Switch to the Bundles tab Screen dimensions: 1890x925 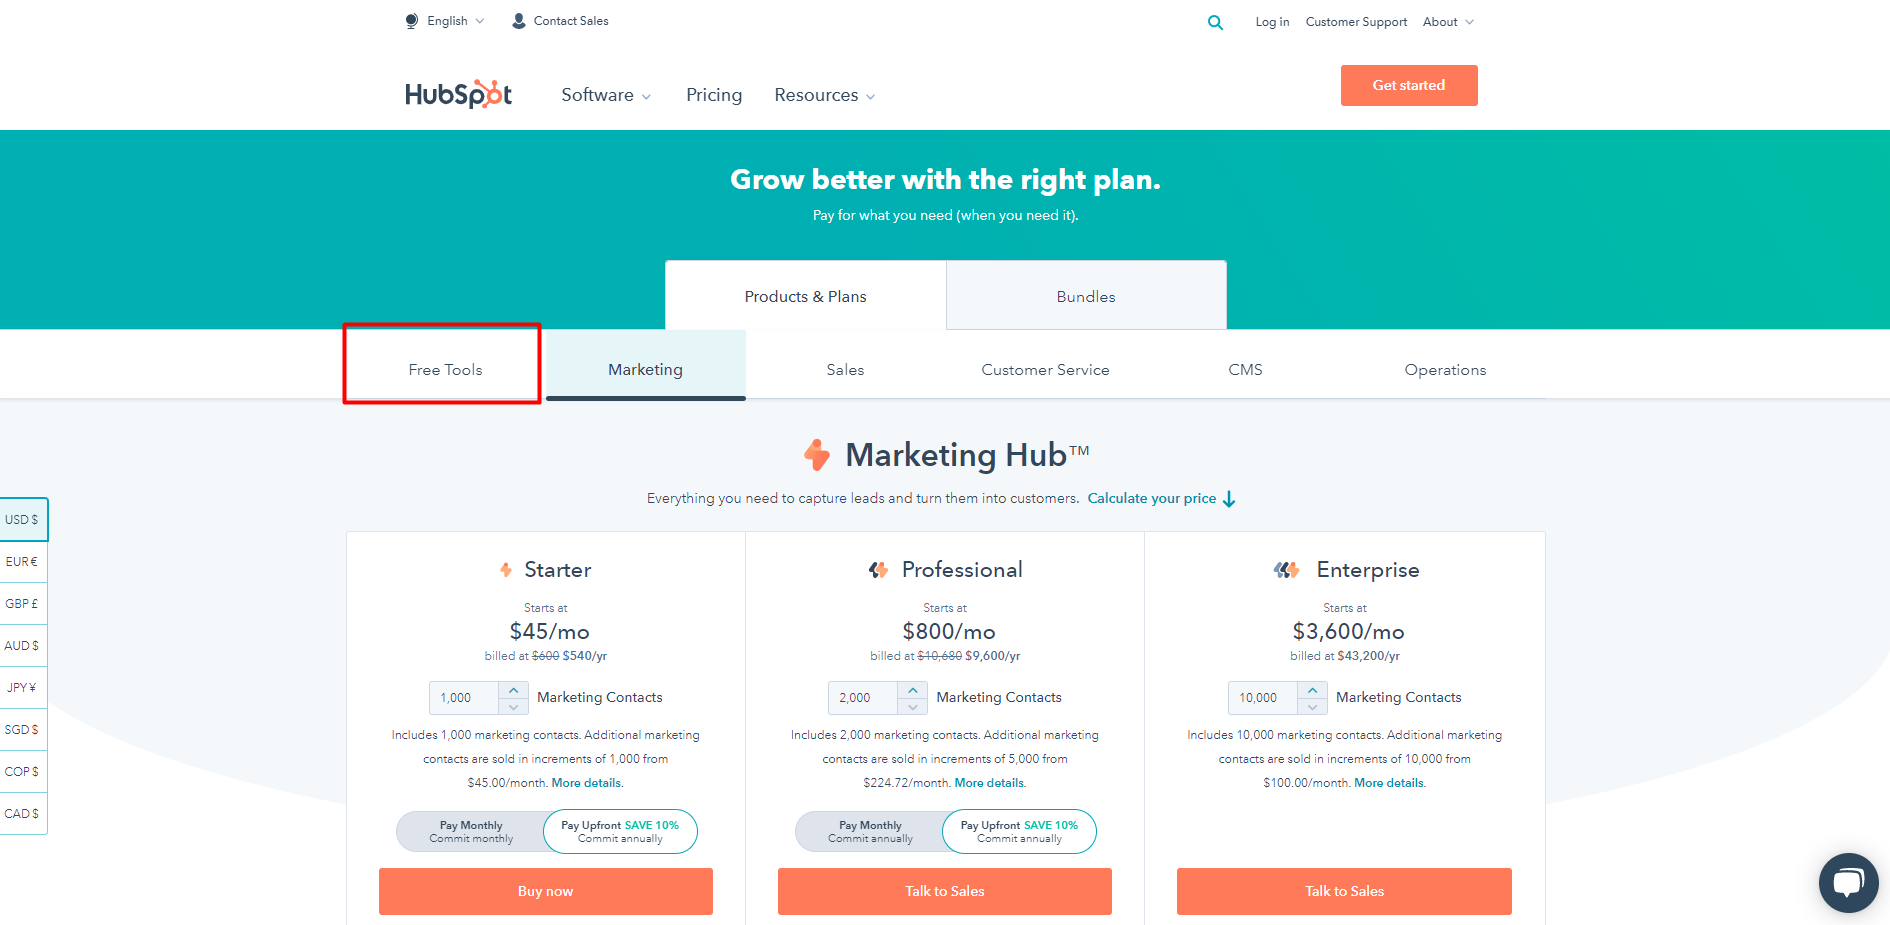coord(1086,296)
